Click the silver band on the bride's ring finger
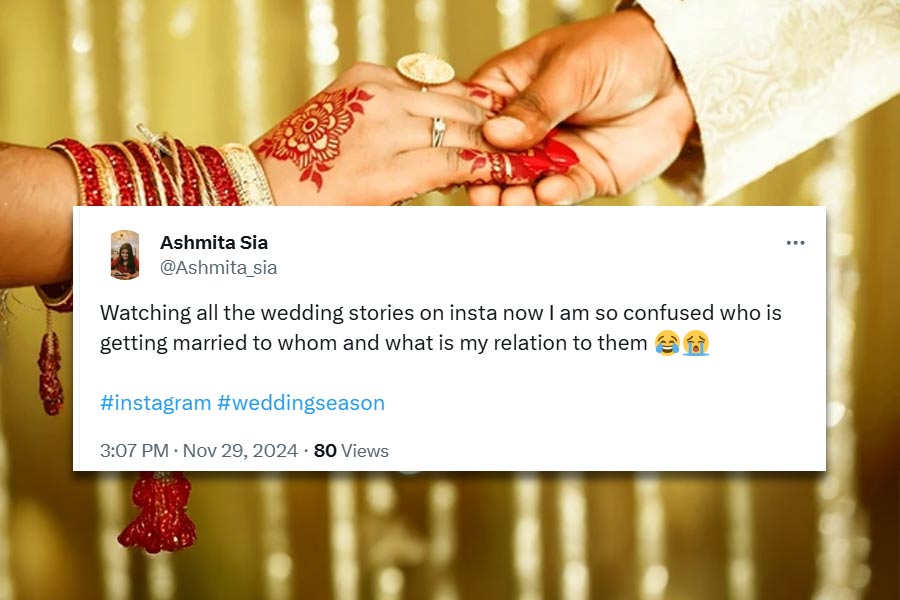The image size is (900, 600). [x=439, y=132]
